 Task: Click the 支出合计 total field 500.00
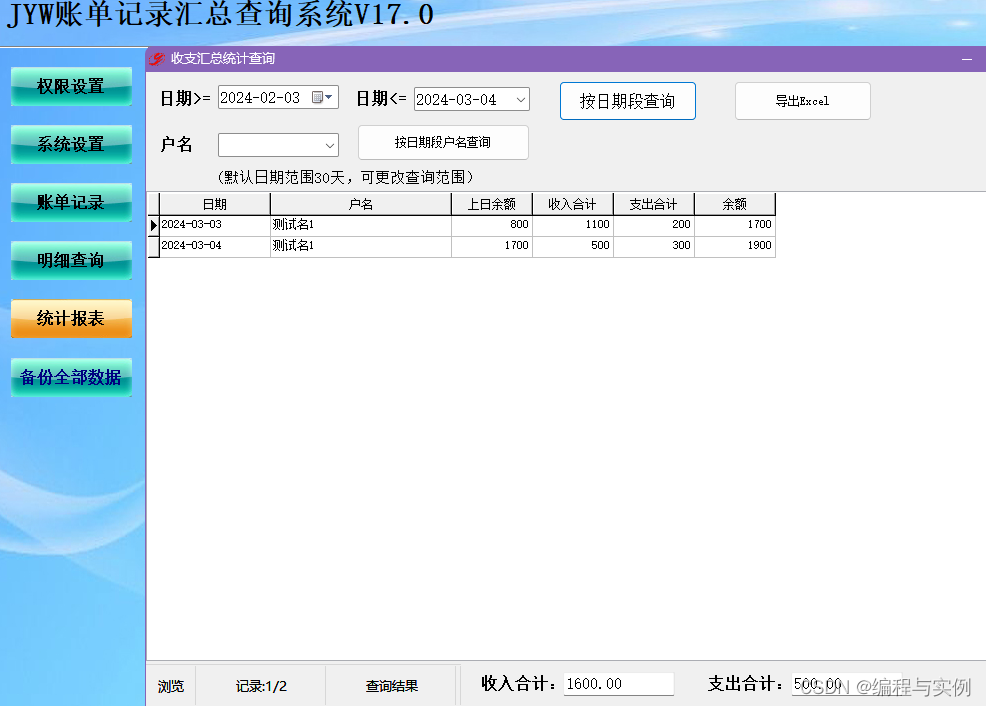[846, 684]
